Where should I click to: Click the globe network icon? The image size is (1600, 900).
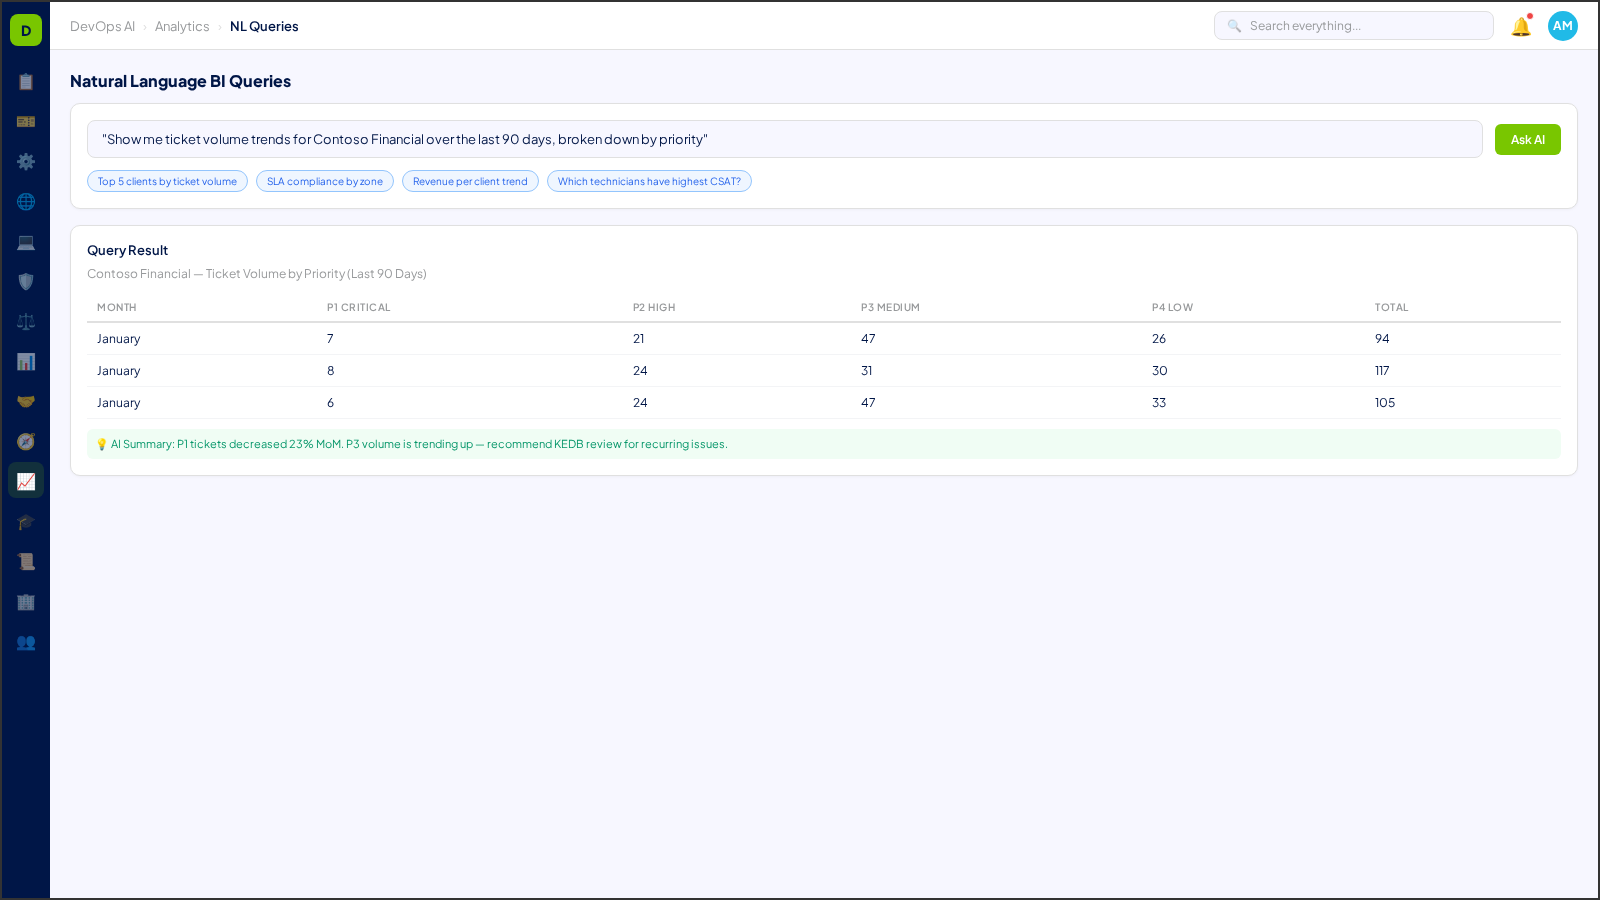[26, 202]
